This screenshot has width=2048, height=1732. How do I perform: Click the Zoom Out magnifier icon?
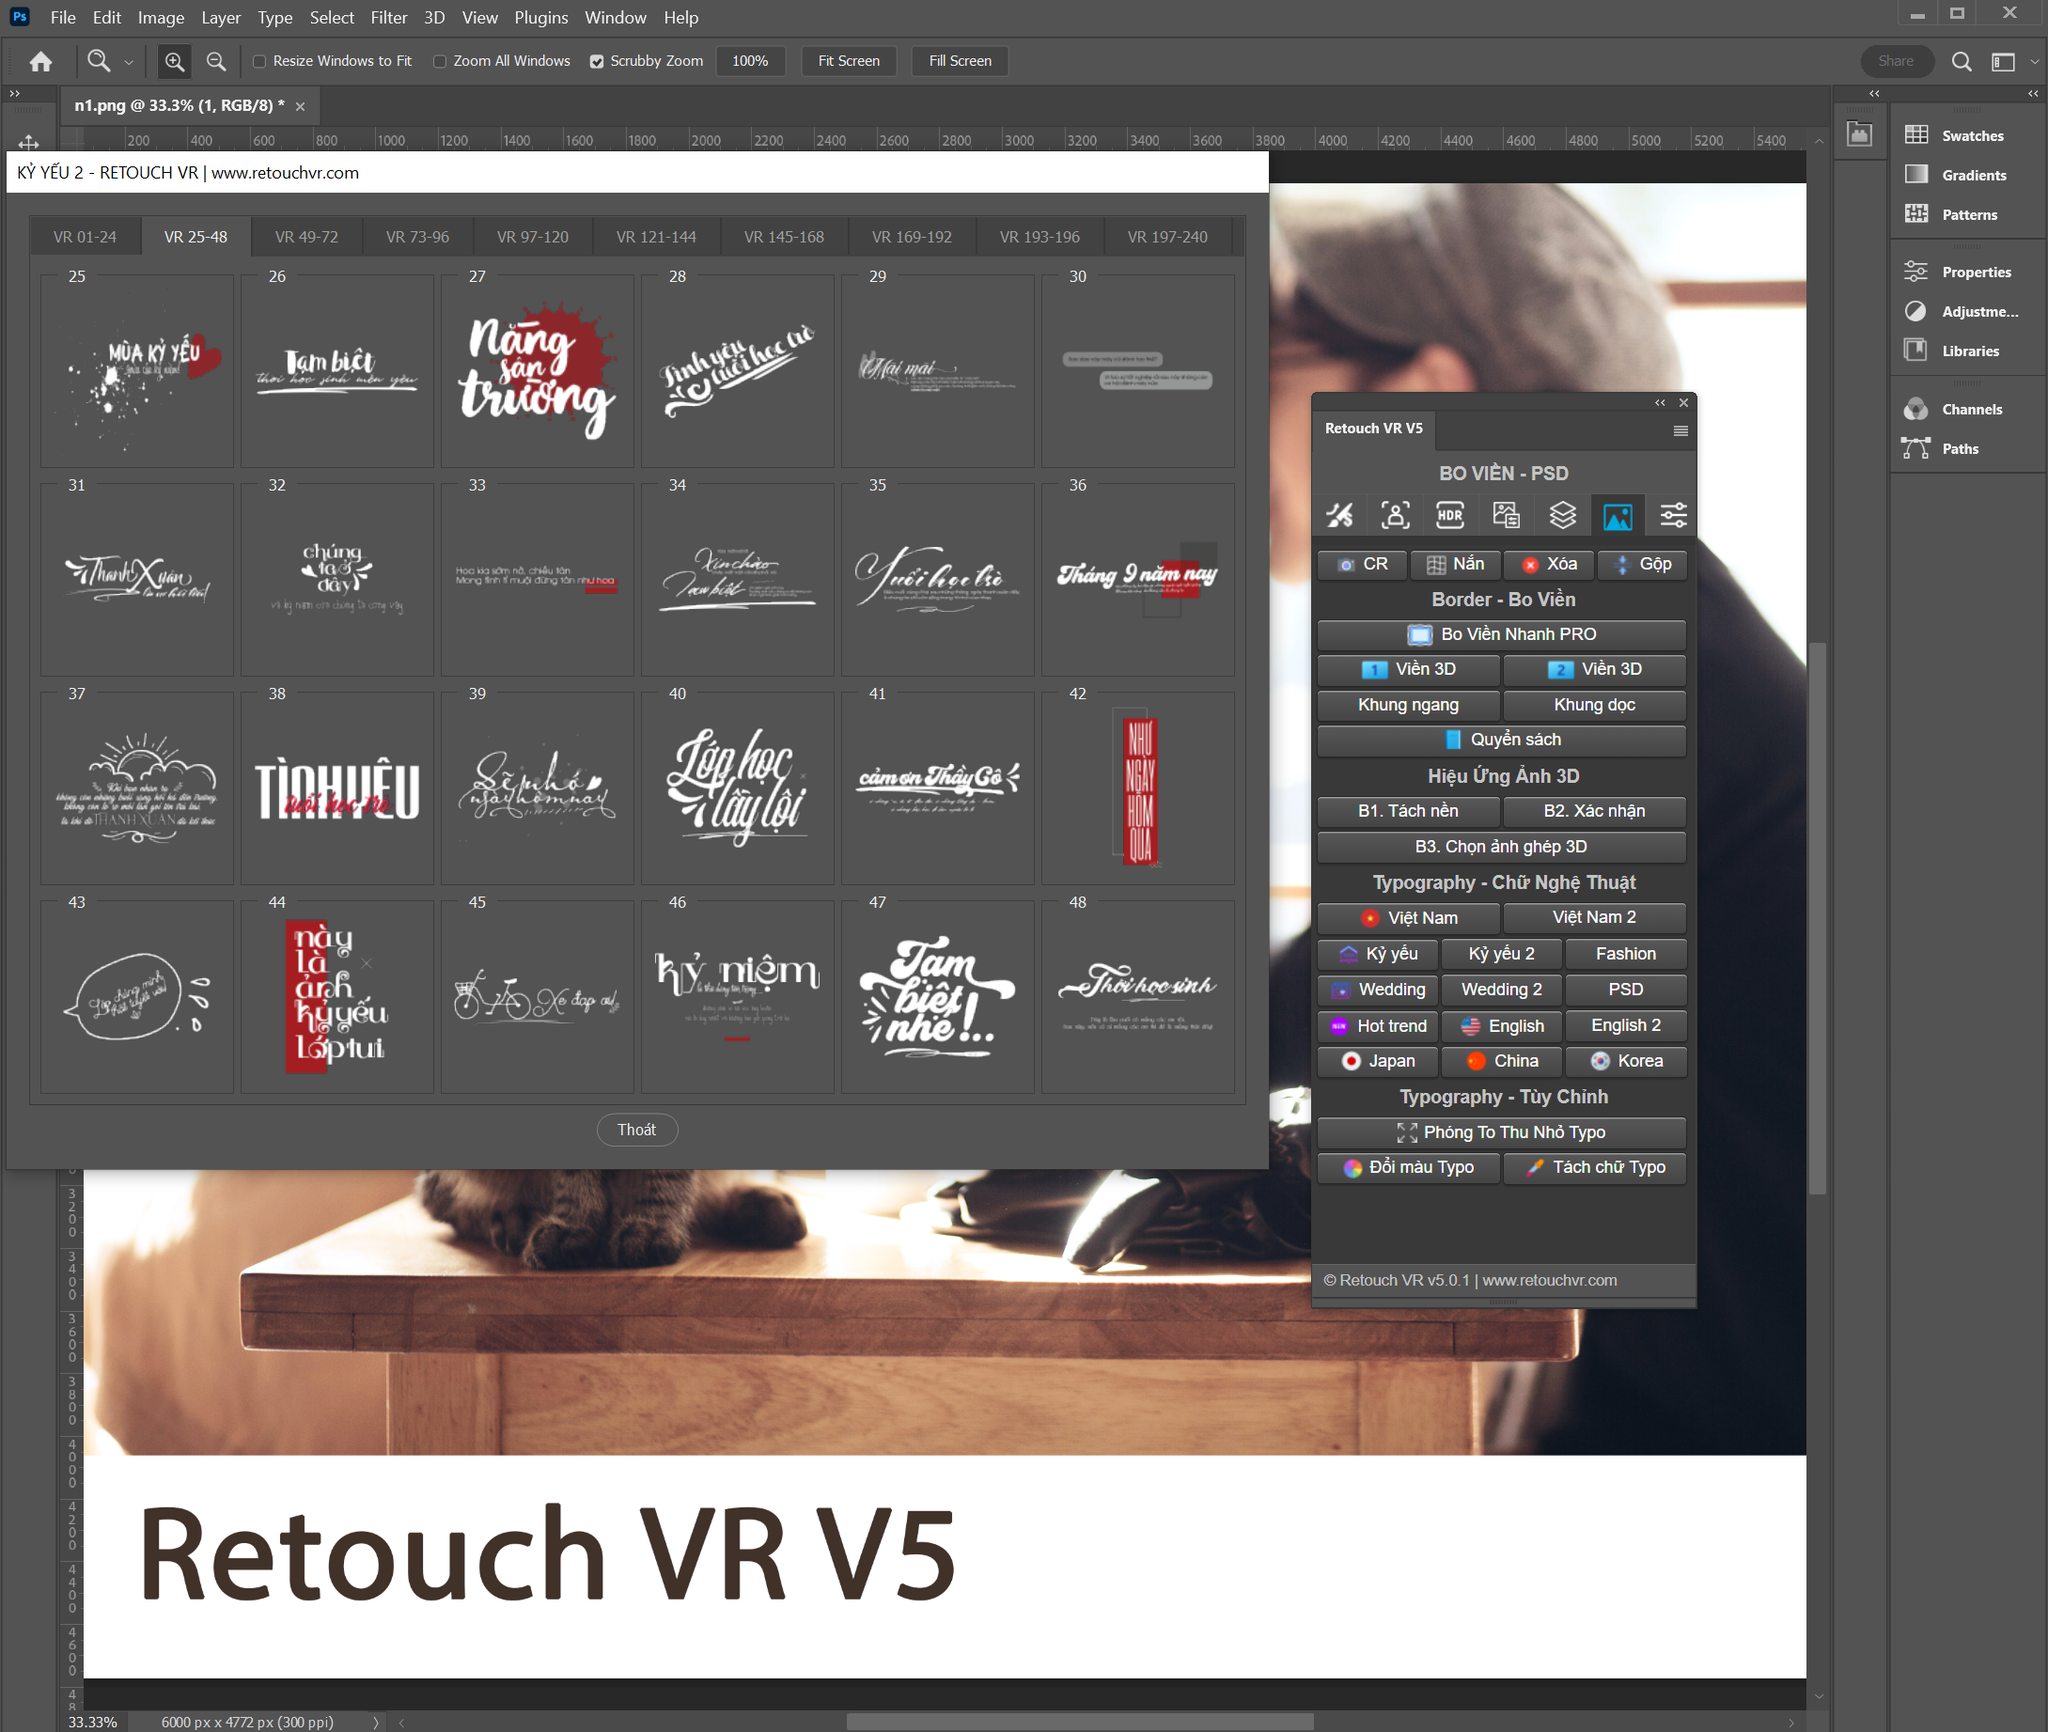pos(215,62)
